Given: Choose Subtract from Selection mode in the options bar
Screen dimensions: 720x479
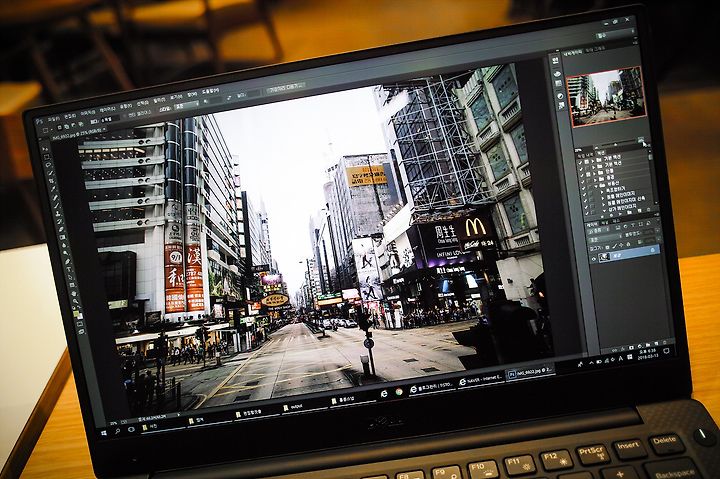Looking at the screenshot, I should tap(73, 125).
